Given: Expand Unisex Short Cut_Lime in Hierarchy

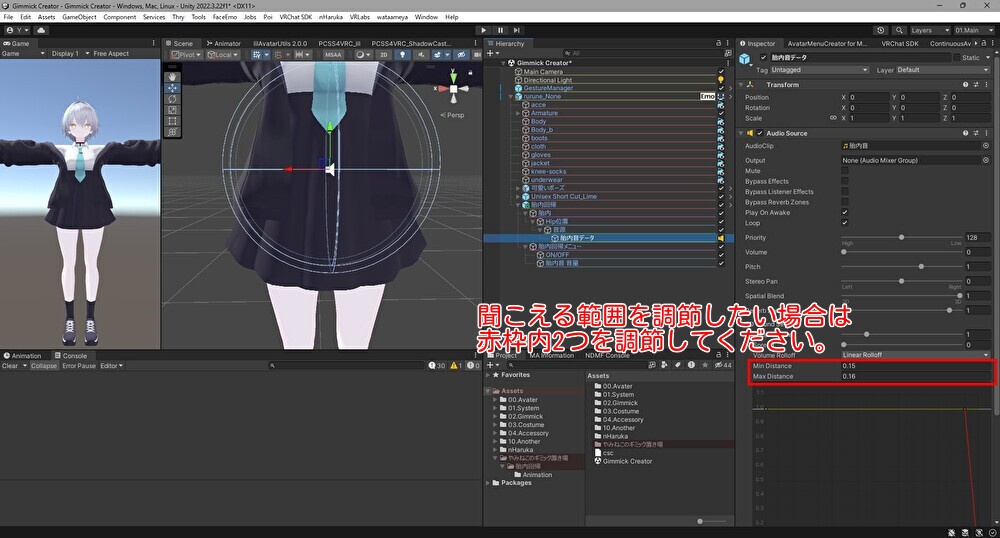Looking at the screenshot, I should coord(518,196).
